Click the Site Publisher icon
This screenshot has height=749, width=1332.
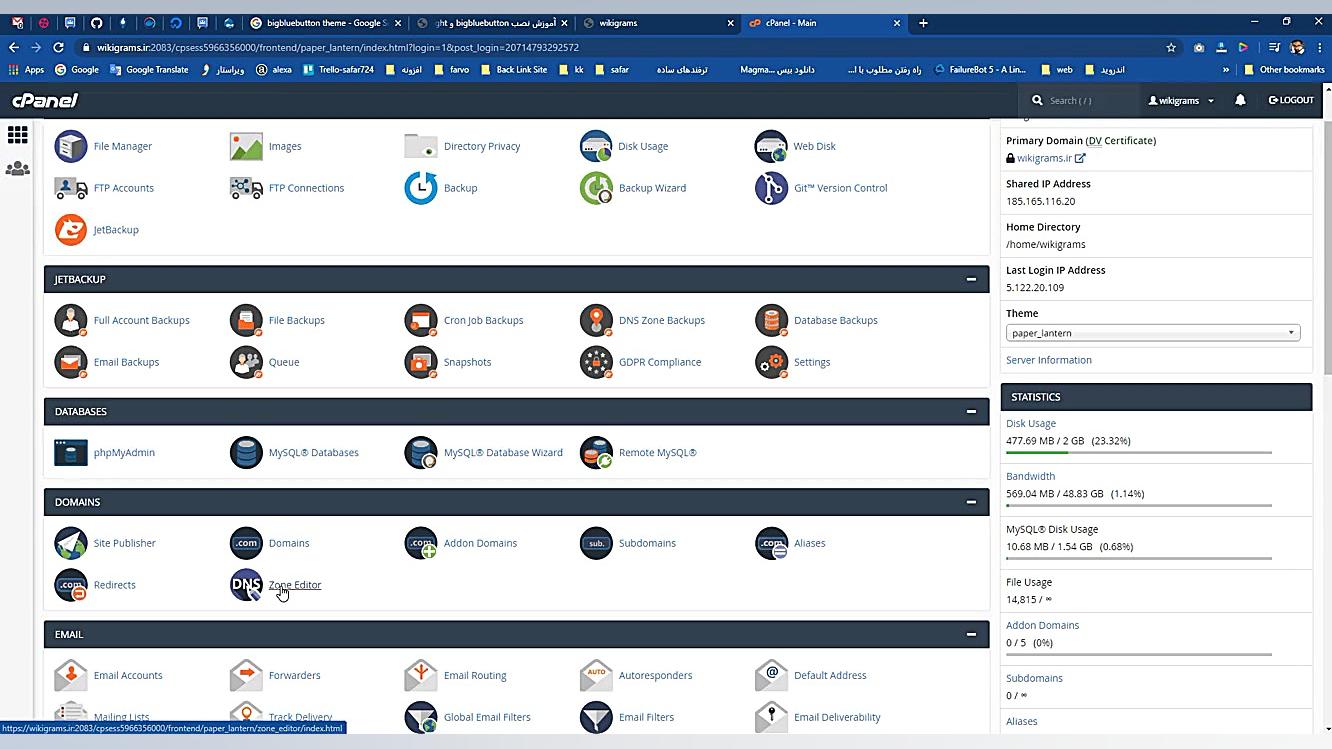click(71, 543)
